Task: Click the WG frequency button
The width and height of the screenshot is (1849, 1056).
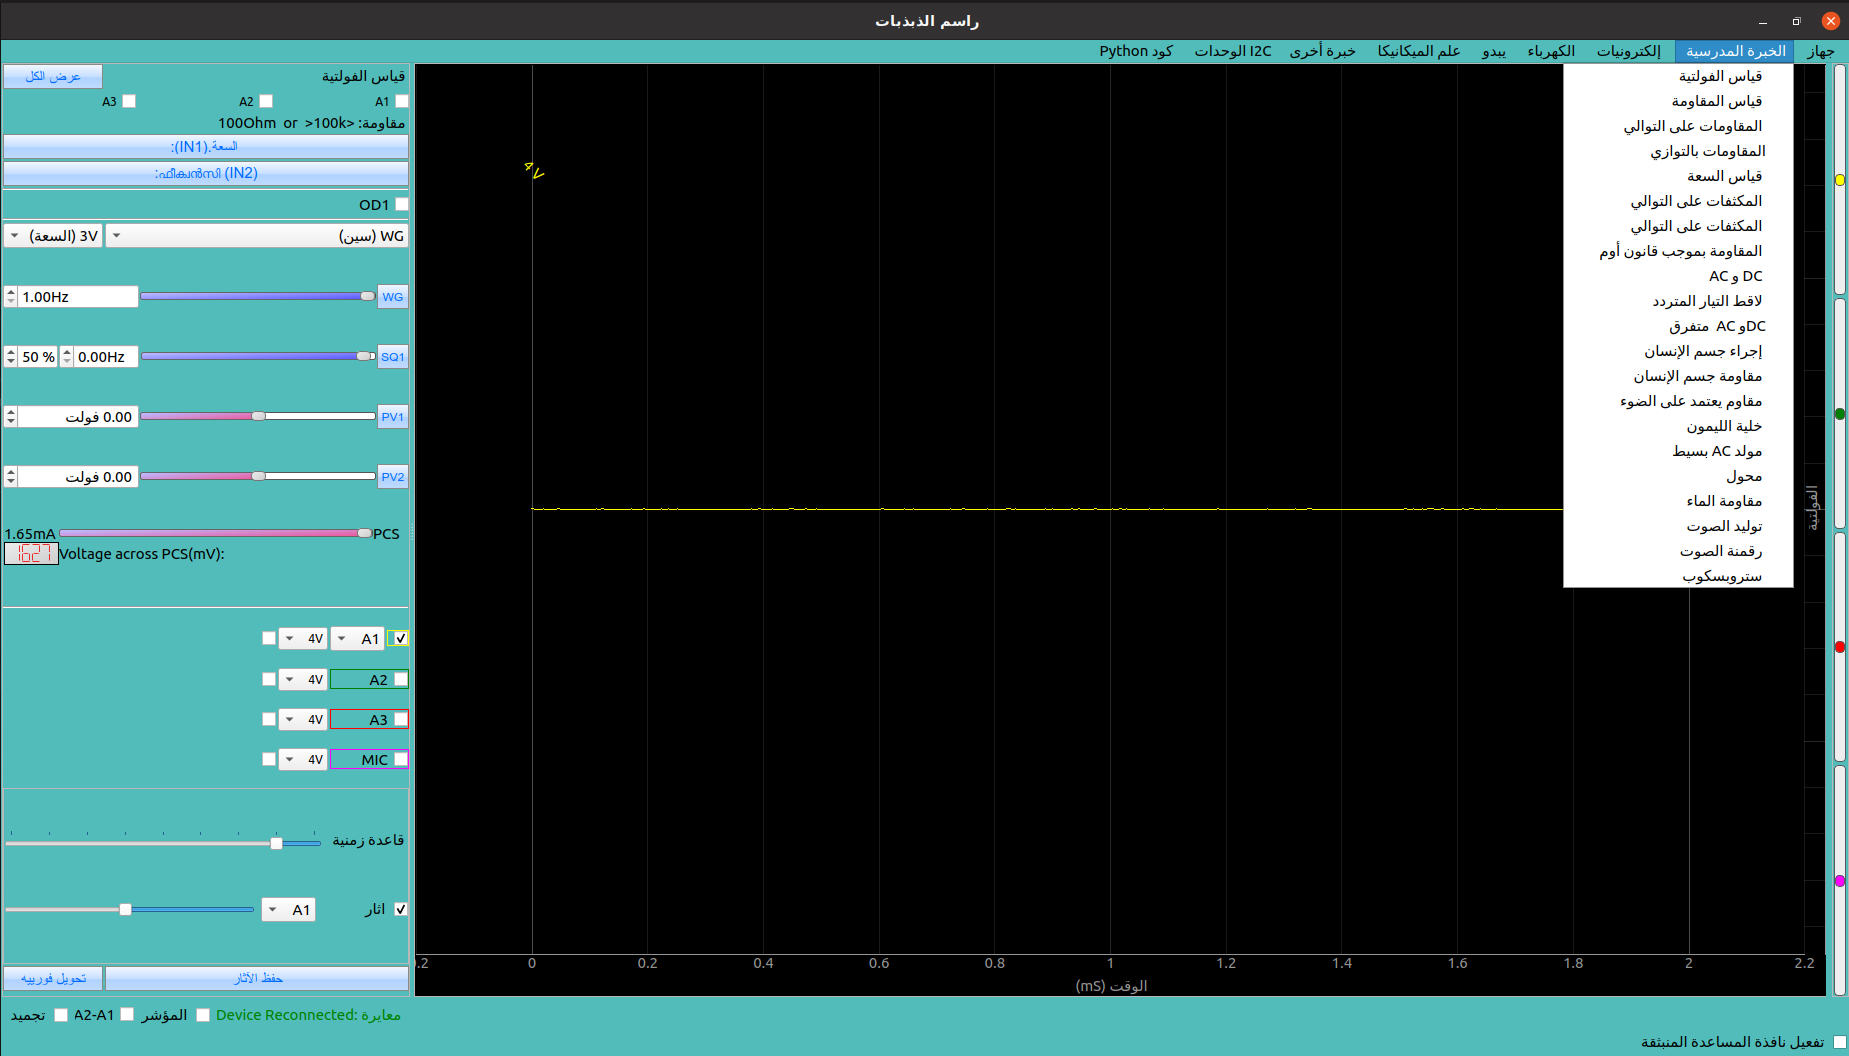Action: (x=393, y=297)
